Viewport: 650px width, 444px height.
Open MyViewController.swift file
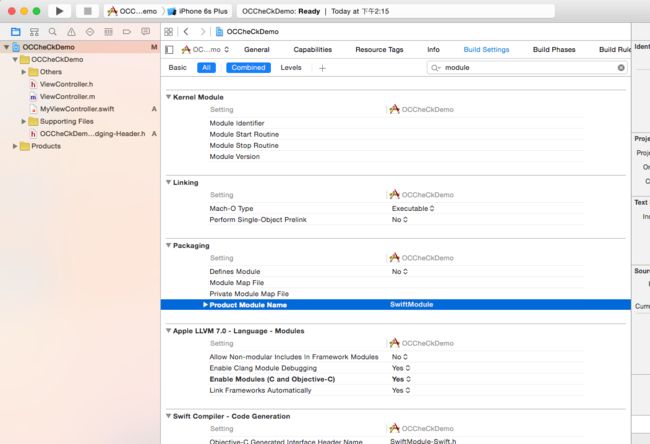tap(77, 109)
